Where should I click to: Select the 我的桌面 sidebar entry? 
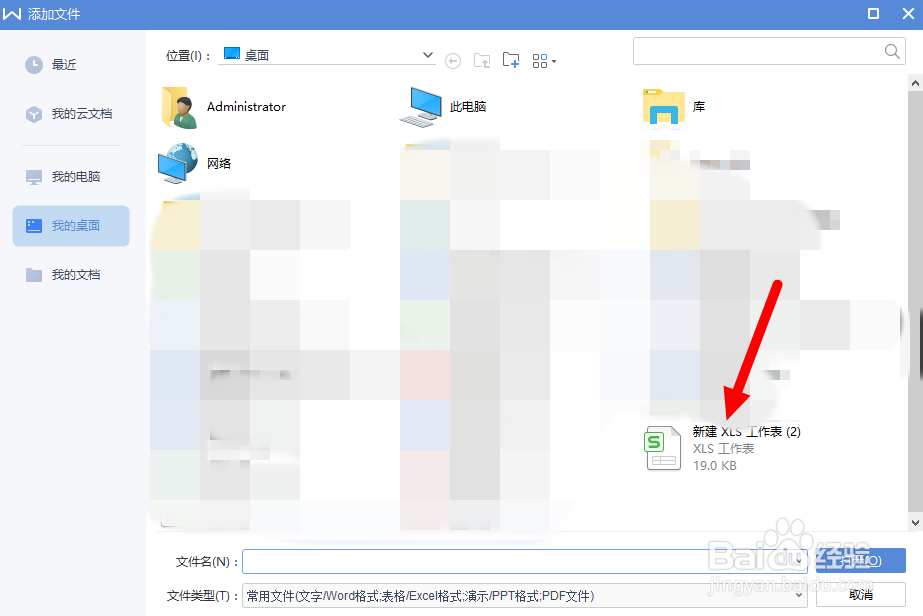(x=70, y=226)
